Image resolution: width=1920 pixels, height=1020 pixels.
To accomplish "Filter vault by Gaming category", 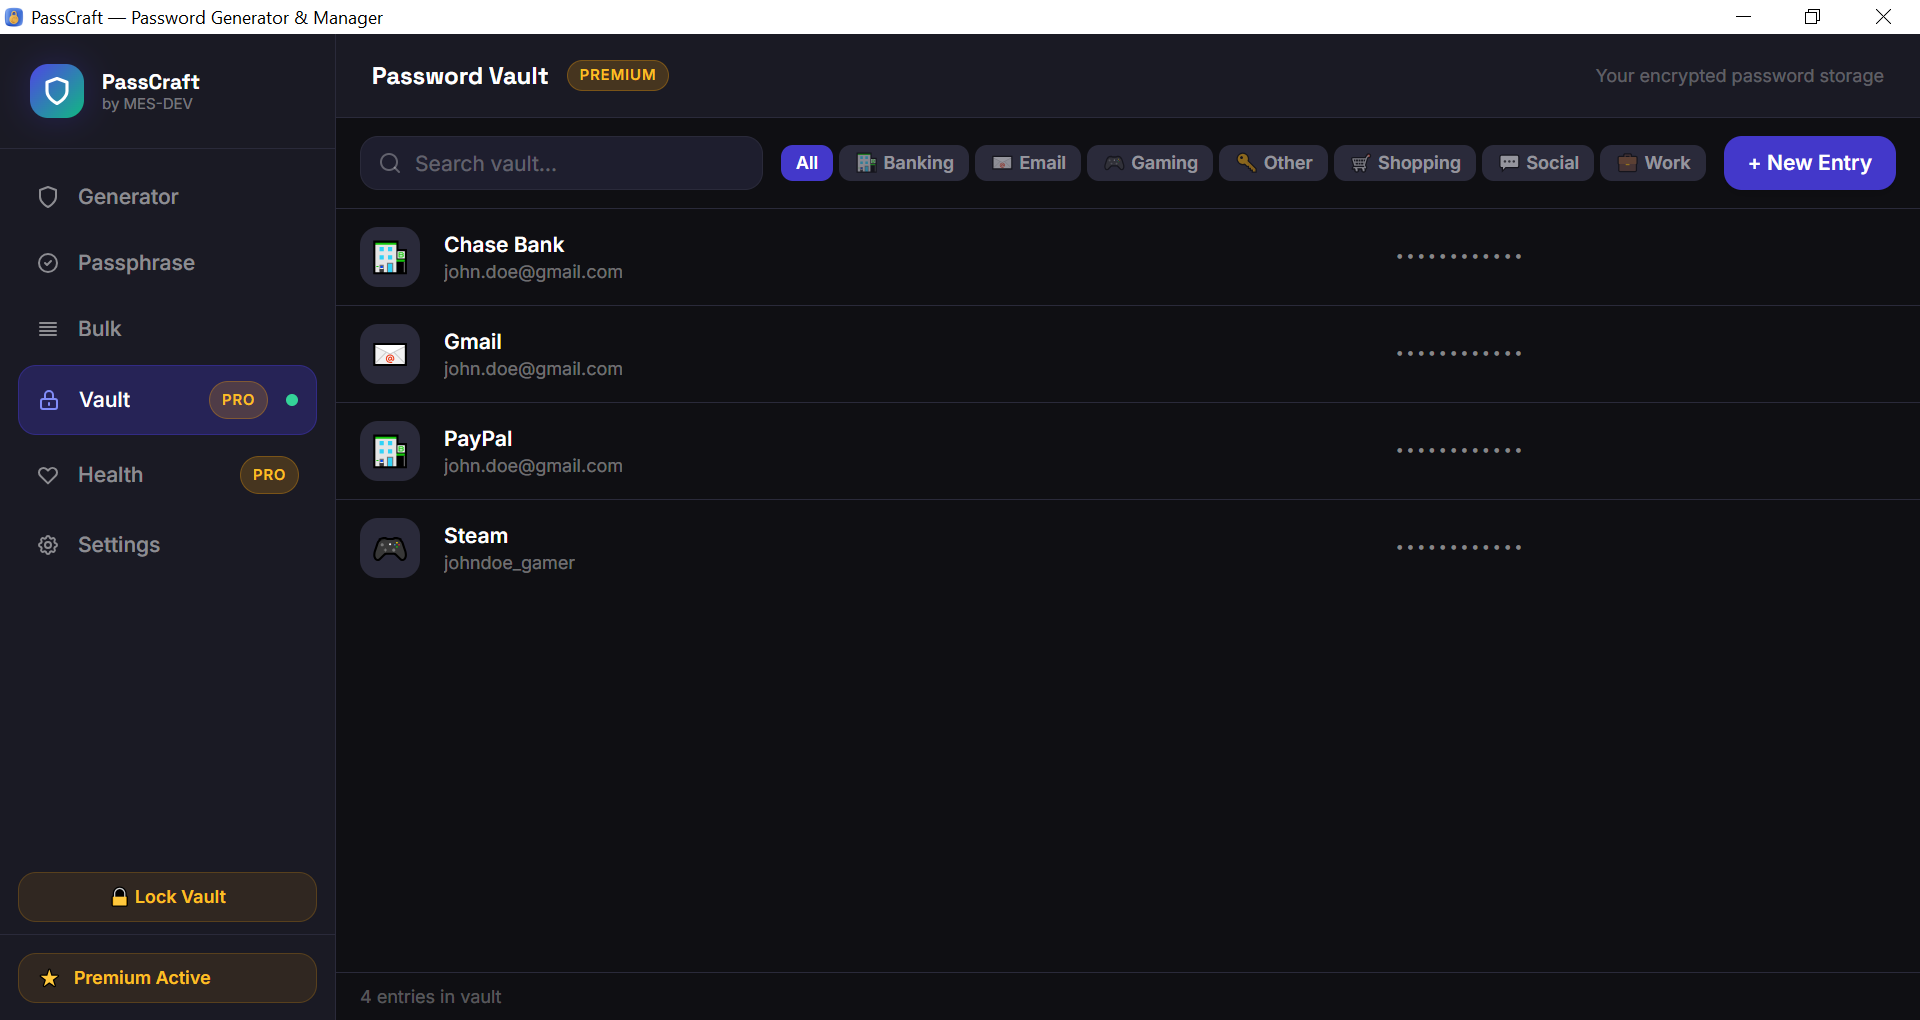I will tap(1150, 163).
